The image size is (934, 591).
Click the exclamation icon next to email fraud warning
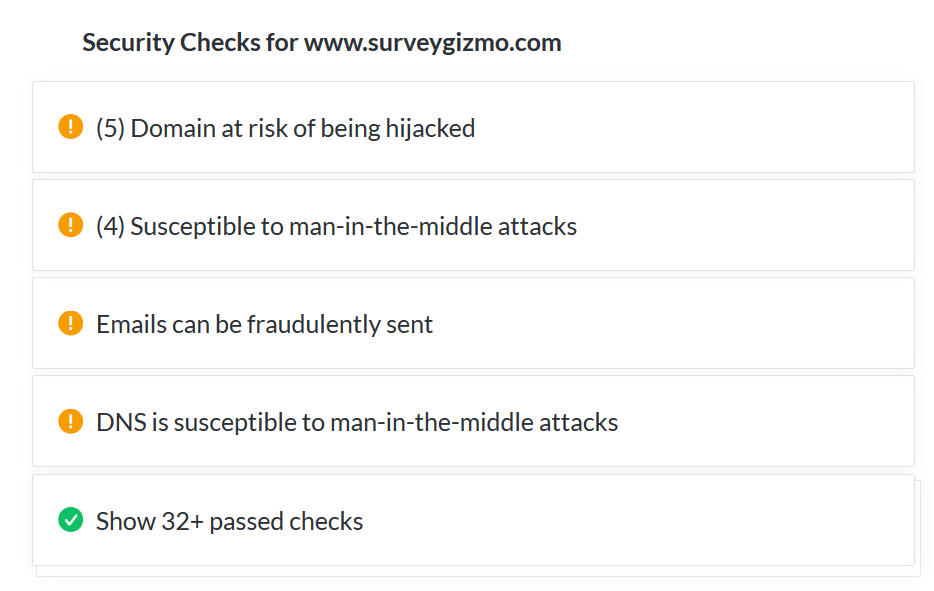tap(70, 323)
